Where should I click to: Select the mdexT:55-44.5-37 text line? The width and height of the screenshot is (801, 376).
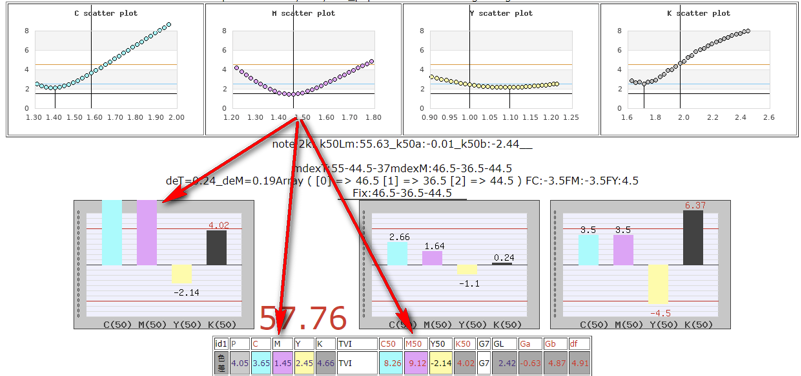click(x=402, y=168)
